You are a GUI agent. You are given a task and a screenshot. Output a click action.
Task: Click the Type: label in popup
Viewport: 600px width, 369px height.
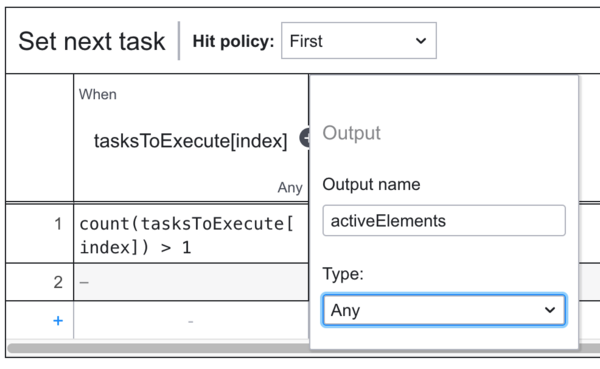pos(343,274)
